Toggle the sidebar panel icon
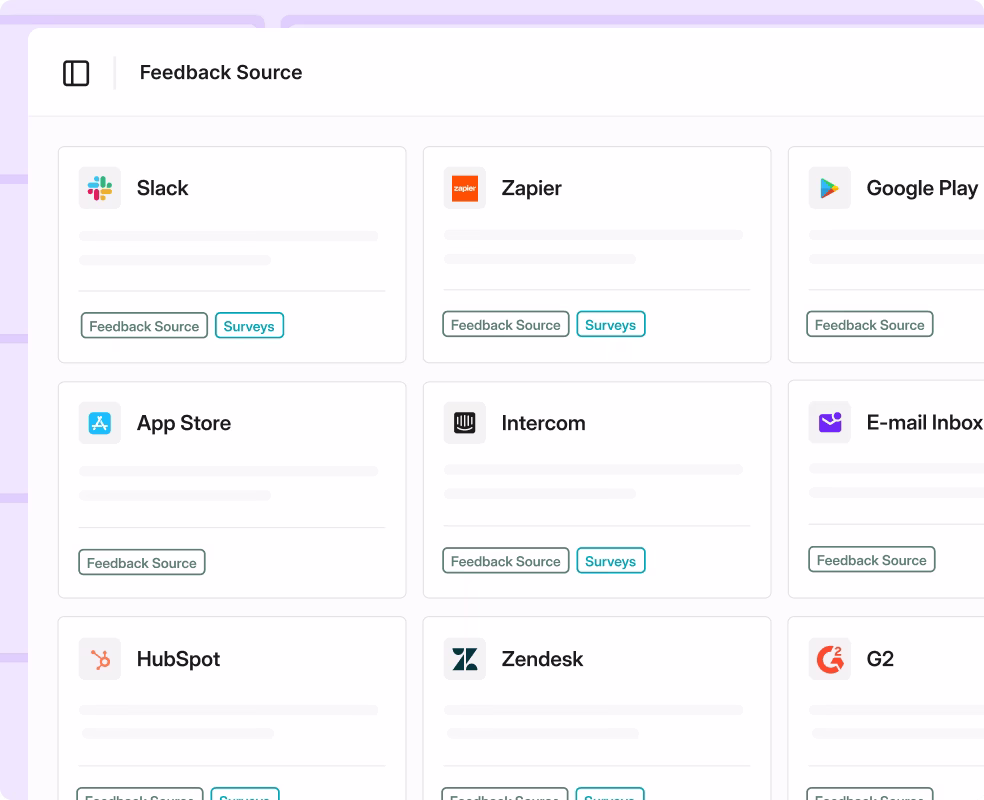The image size is (984, 800). click(76, 73)
